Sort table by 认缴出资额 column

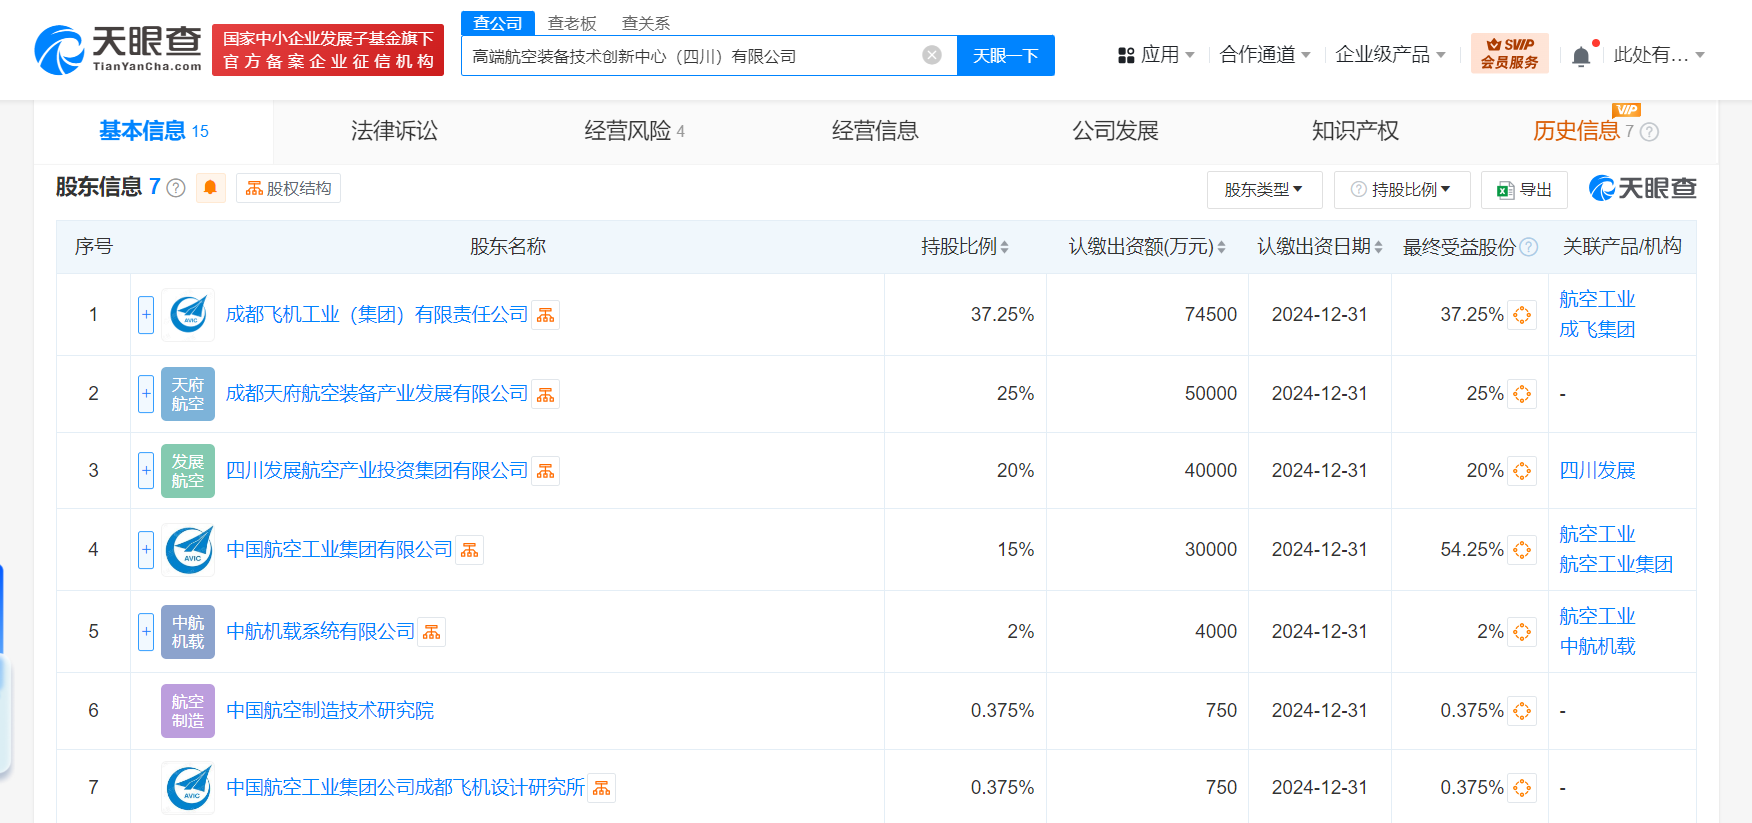1147,247
